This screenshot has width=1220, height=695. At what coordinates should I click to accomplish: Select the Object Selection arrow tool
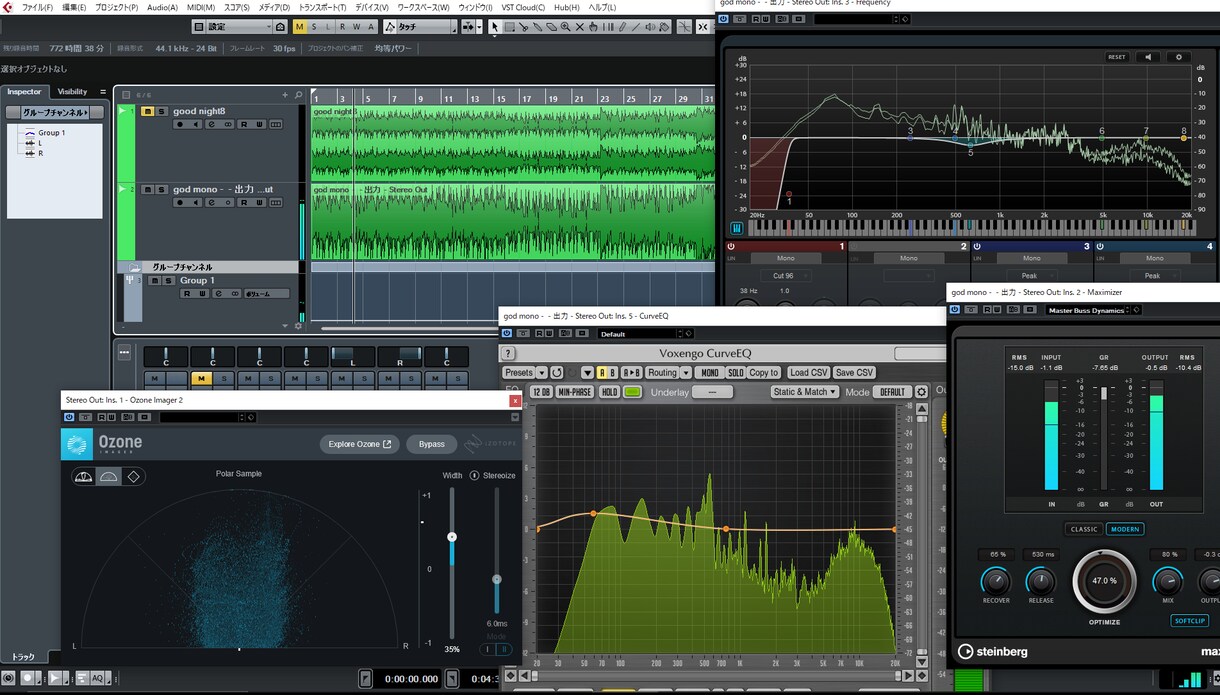pyautogui.click(x=495, y=27)
